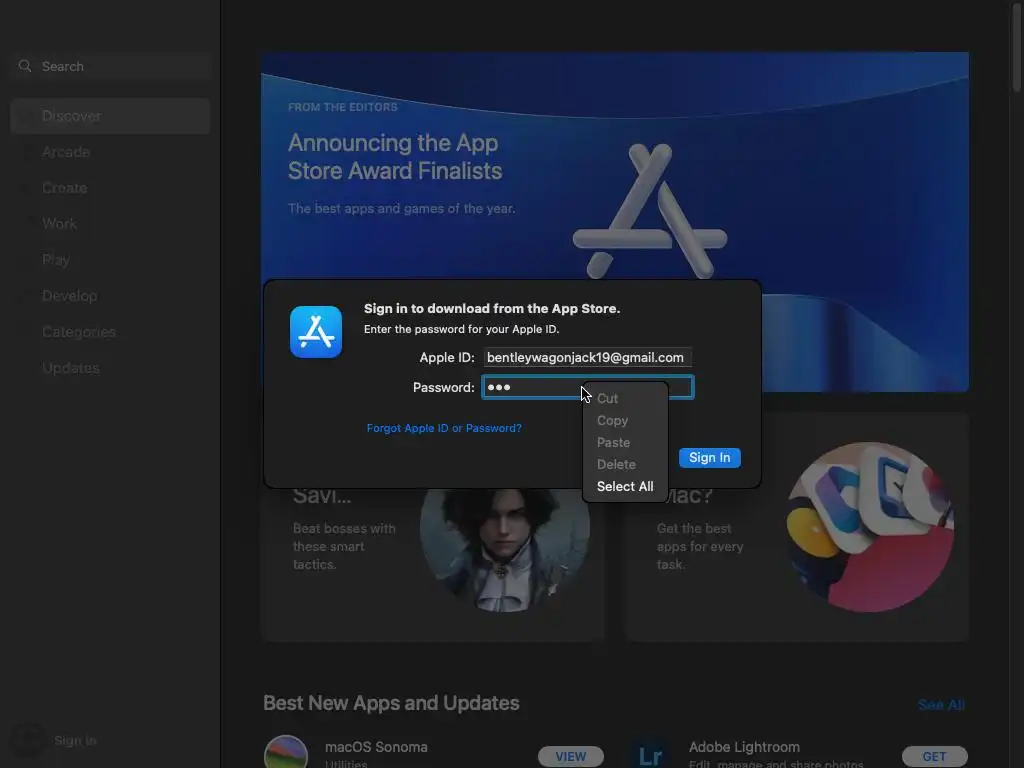Click the Apple ID email field
1024x768 pixels.
[587, 358]
